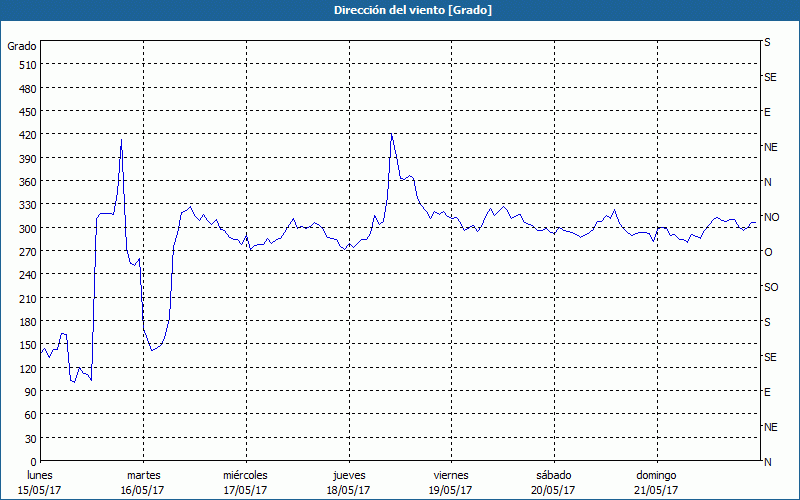This screenshot has height=500, width=800.
Task: Select the 'martes 16/05/17' date label
Action: pos(143,482)
